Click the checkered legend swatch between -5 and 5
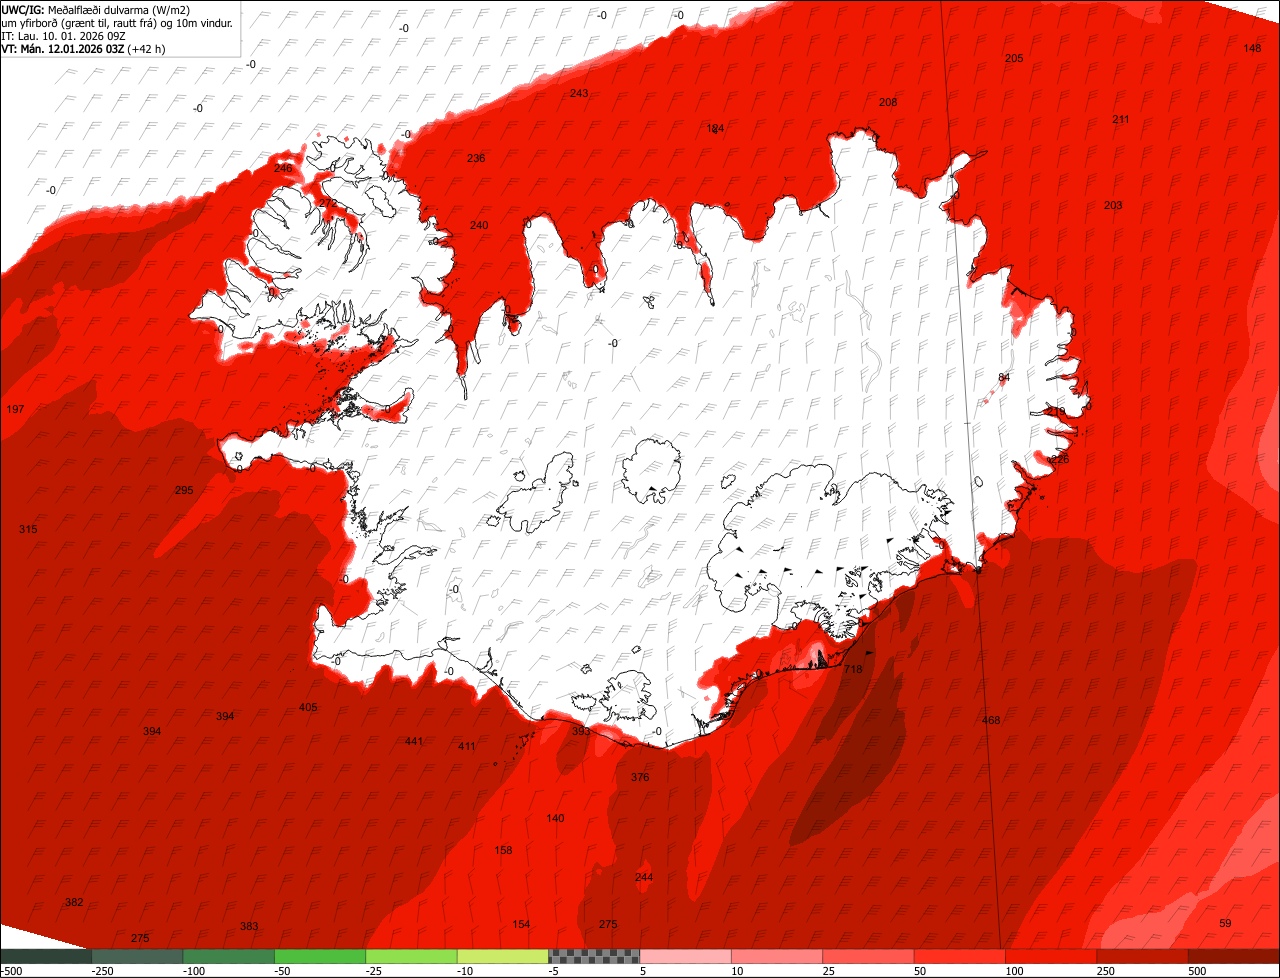Image resolution: width=1280 pixels, height=978 pixels. [594, 956]
